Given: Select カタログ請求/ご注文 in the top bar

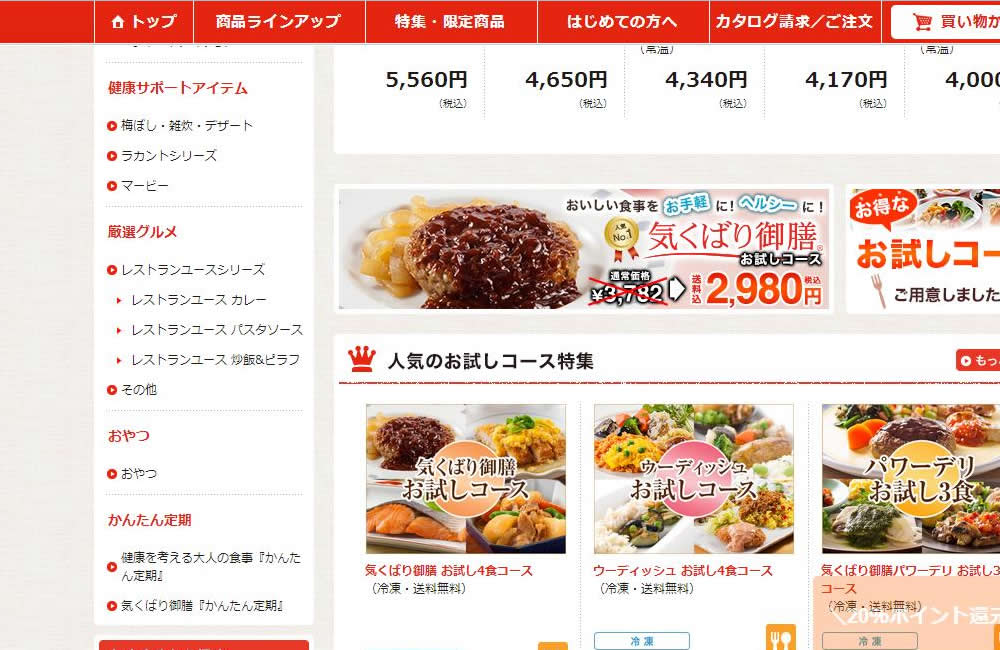Looking at the screenshot, I should (x=795, y=22).
